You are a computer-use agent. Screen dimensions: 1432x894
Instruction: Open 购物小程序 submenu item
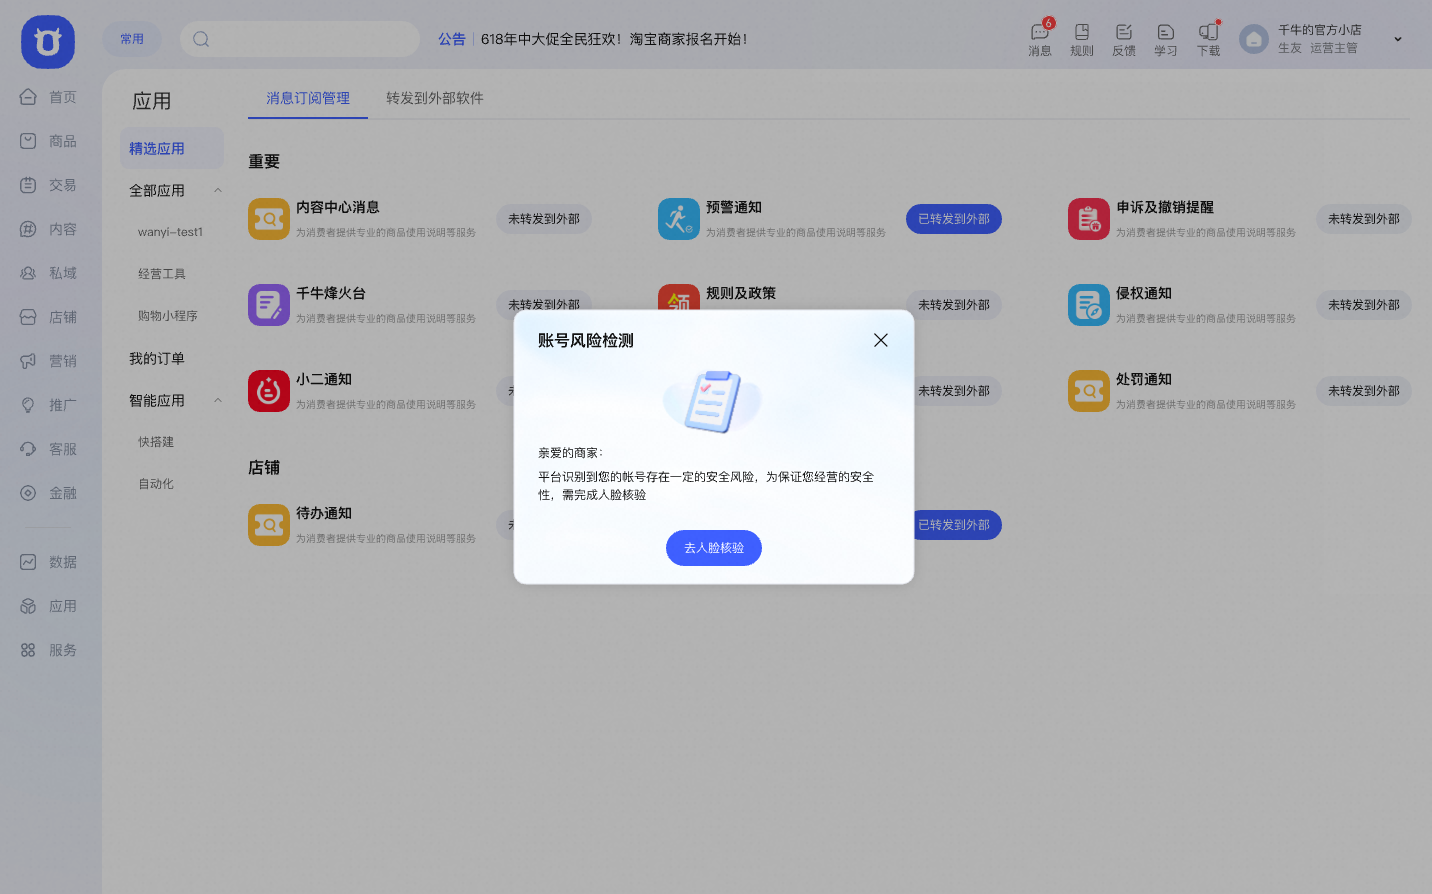point(168,316)
